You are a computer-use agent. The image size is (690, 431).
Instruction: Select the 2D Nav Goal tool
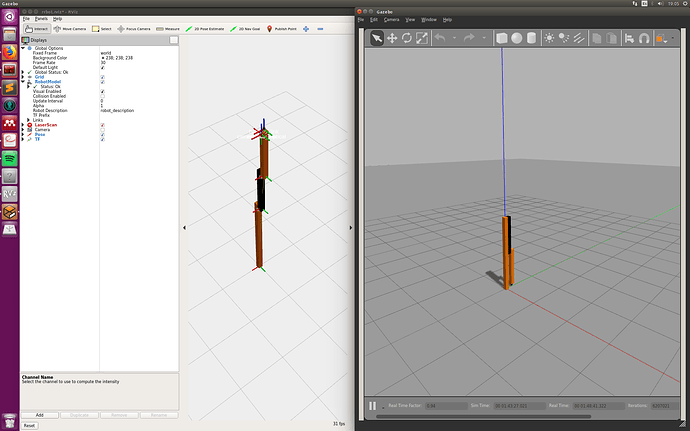point(245,29)
